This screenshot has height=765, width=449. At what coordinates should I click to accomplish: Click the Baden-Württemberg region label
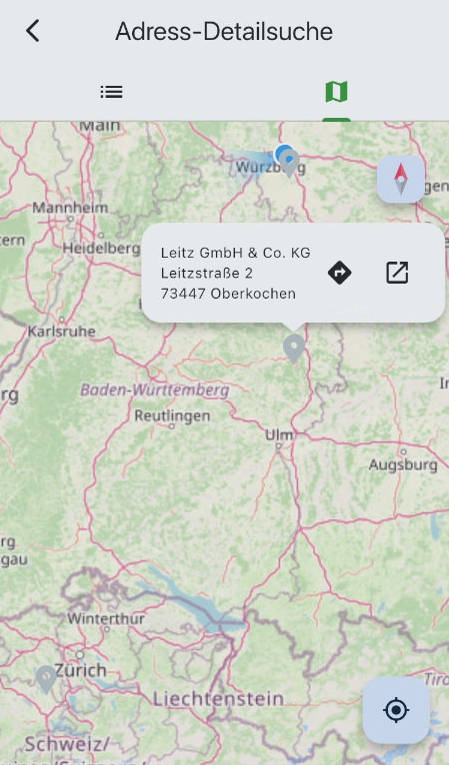[154, 390]
